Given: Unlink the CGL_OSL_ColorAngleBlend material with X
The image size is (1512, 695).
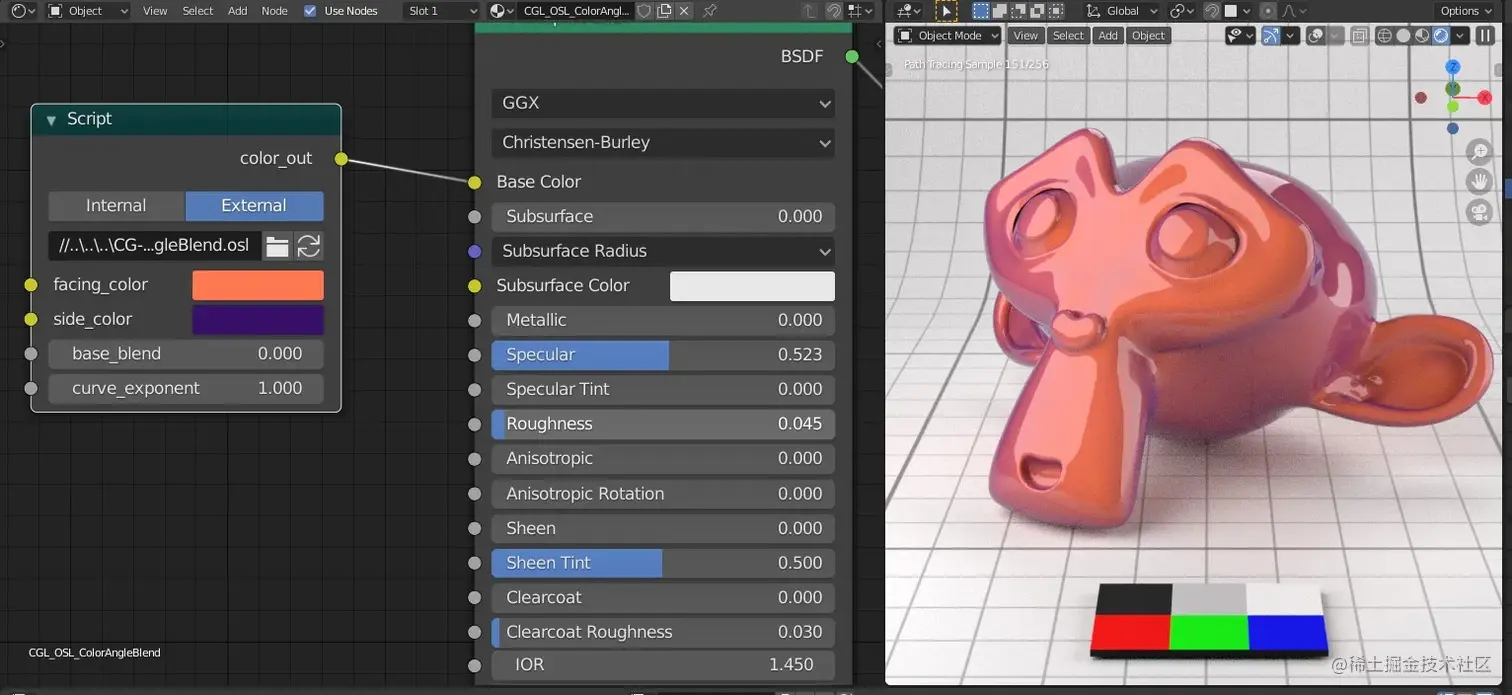Looking at the screenshot, I should (684, 11).
